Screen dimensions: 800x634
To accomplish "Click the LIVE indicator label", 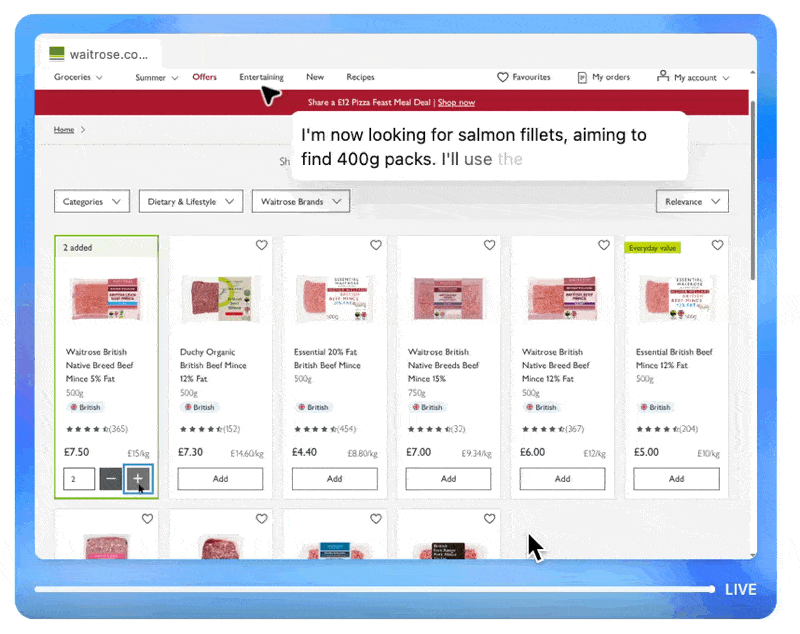I will click(741, 590).
